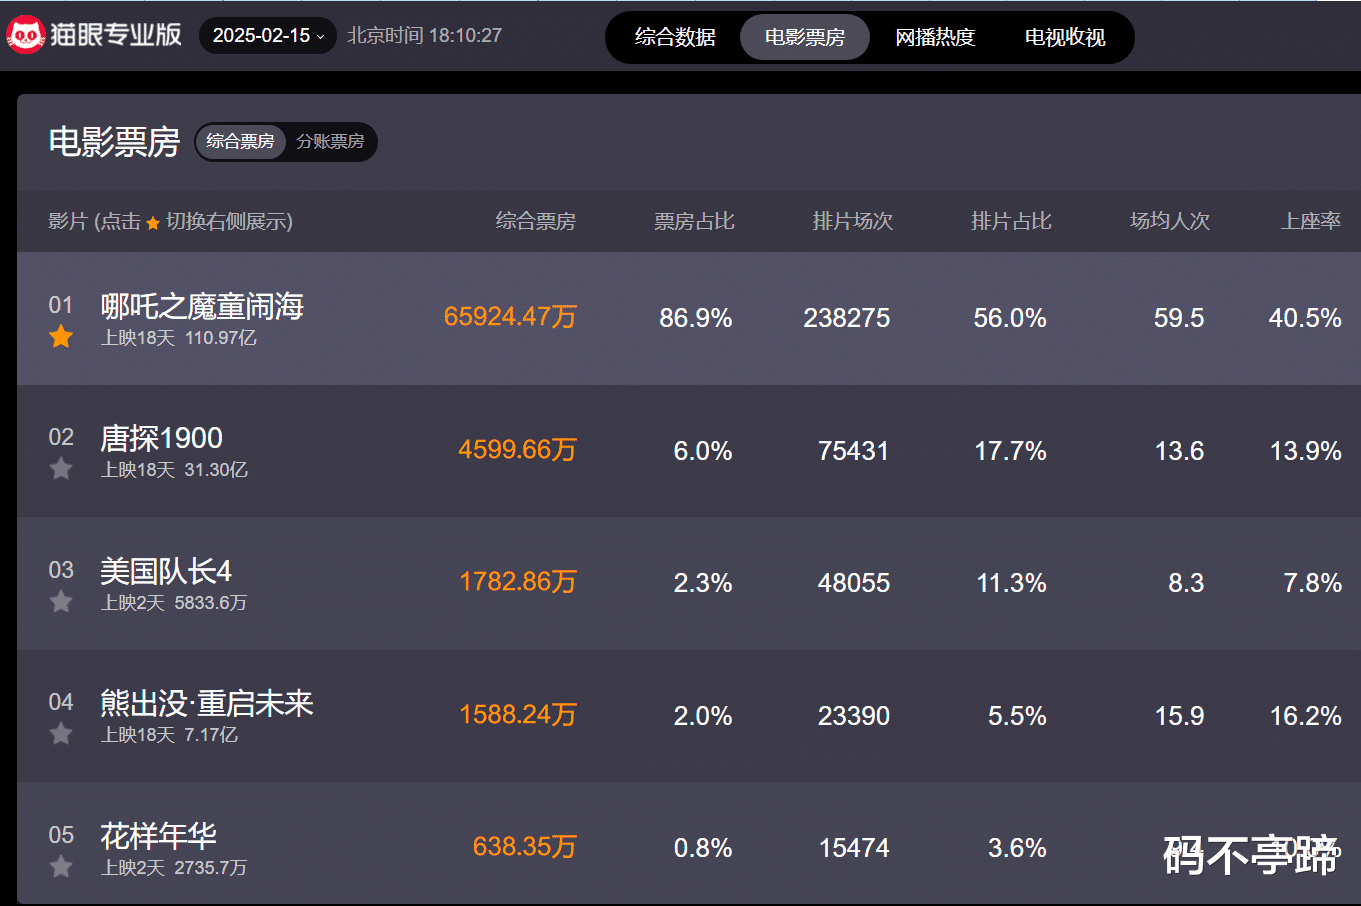Click the 75431 screenings count
This screenshot has height=906, width=1361.
click(854, 451)
